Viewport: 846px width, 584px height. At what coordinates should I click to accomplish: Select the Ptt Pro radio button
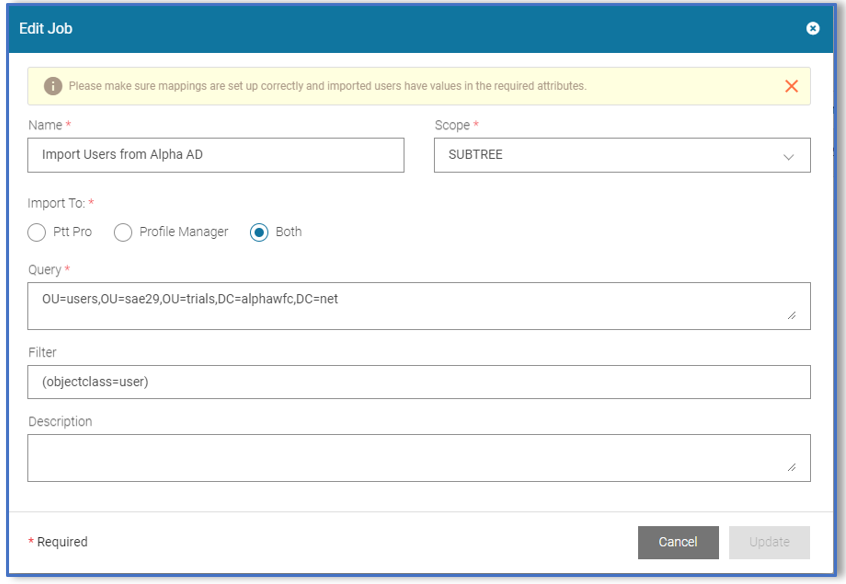pyautogui.click(x=37, y=232)
